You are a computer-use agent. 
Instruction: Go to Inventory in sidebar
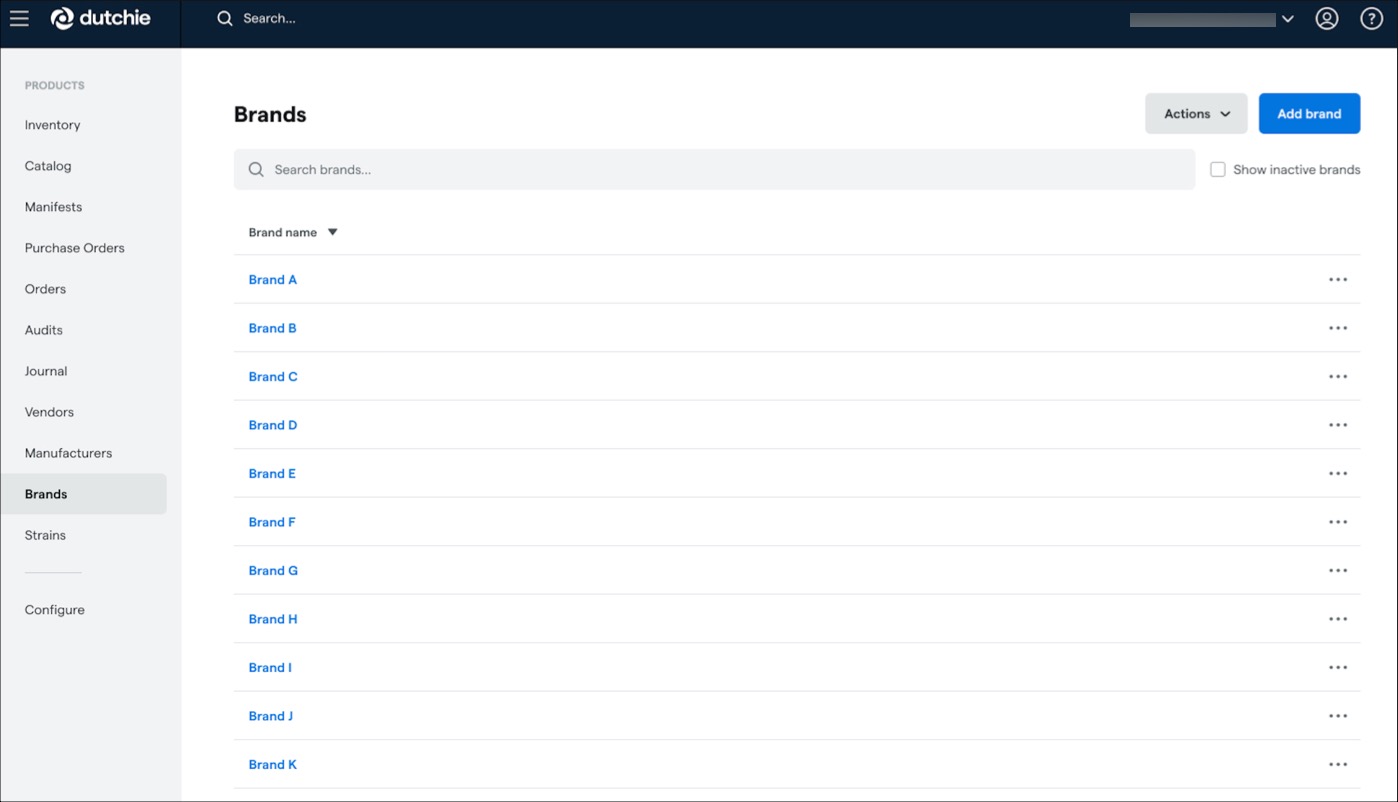(x=53, y=125)
